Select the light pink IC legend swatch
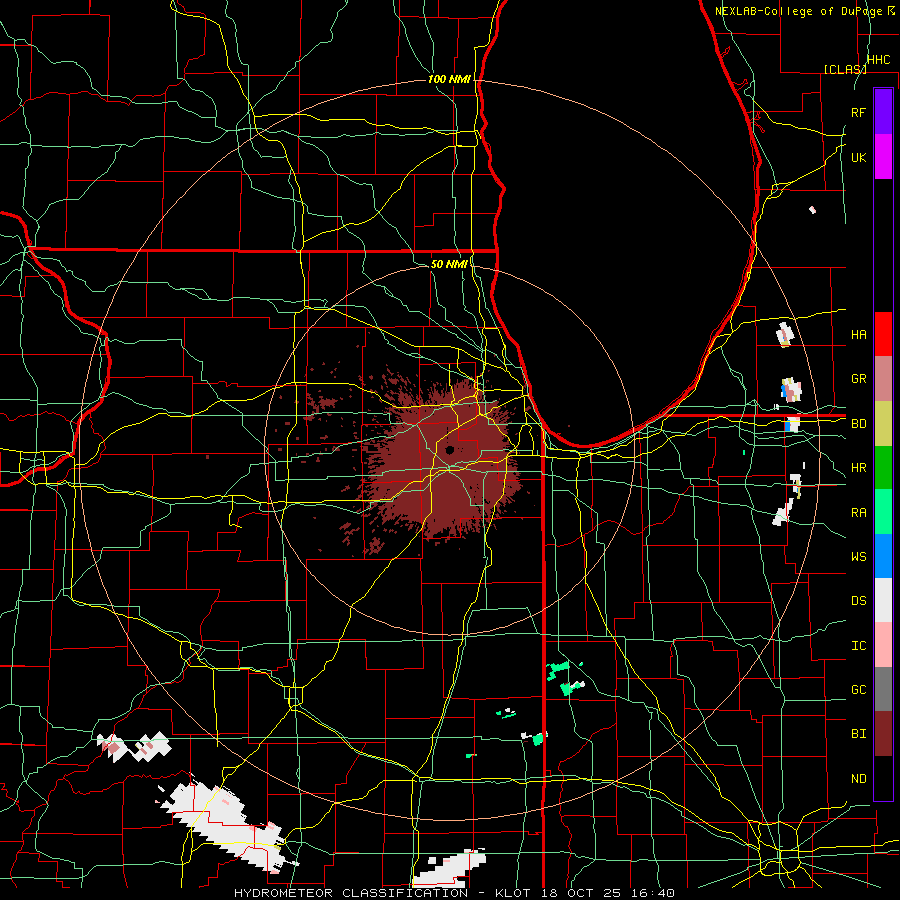 883,645
